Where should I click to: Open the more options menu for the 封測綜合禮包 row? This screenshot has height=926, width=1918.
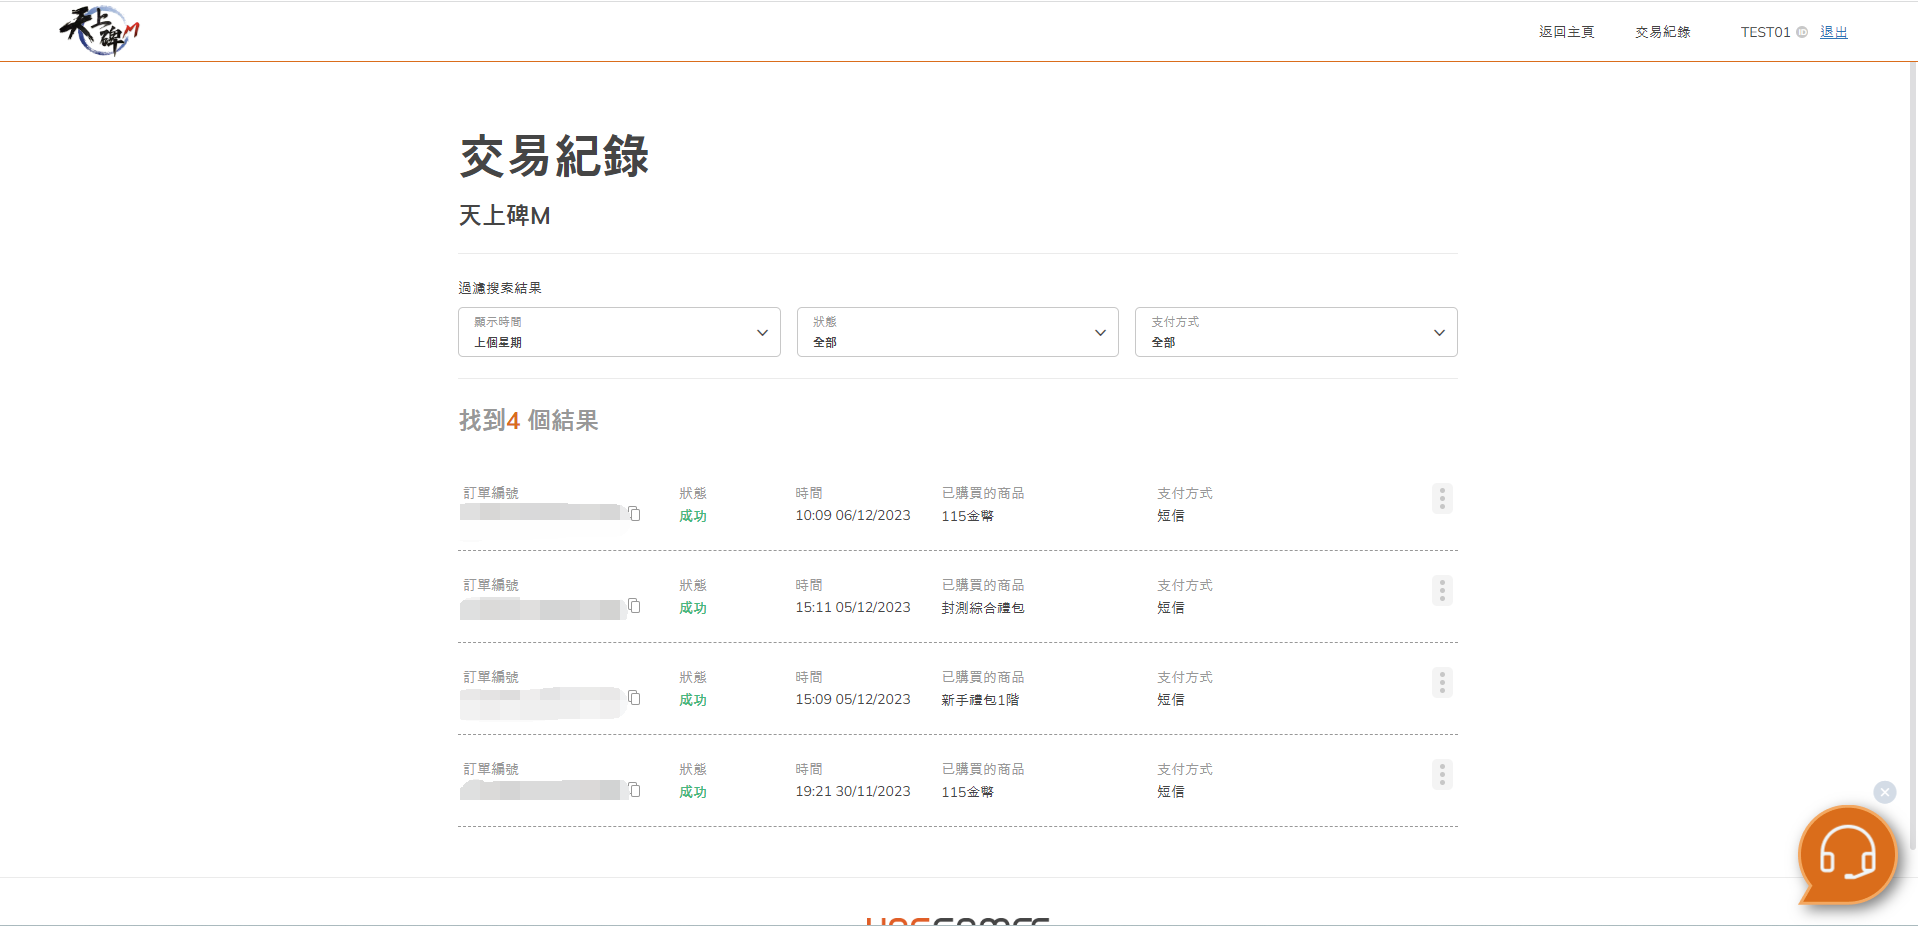(x=1441, y=590)
